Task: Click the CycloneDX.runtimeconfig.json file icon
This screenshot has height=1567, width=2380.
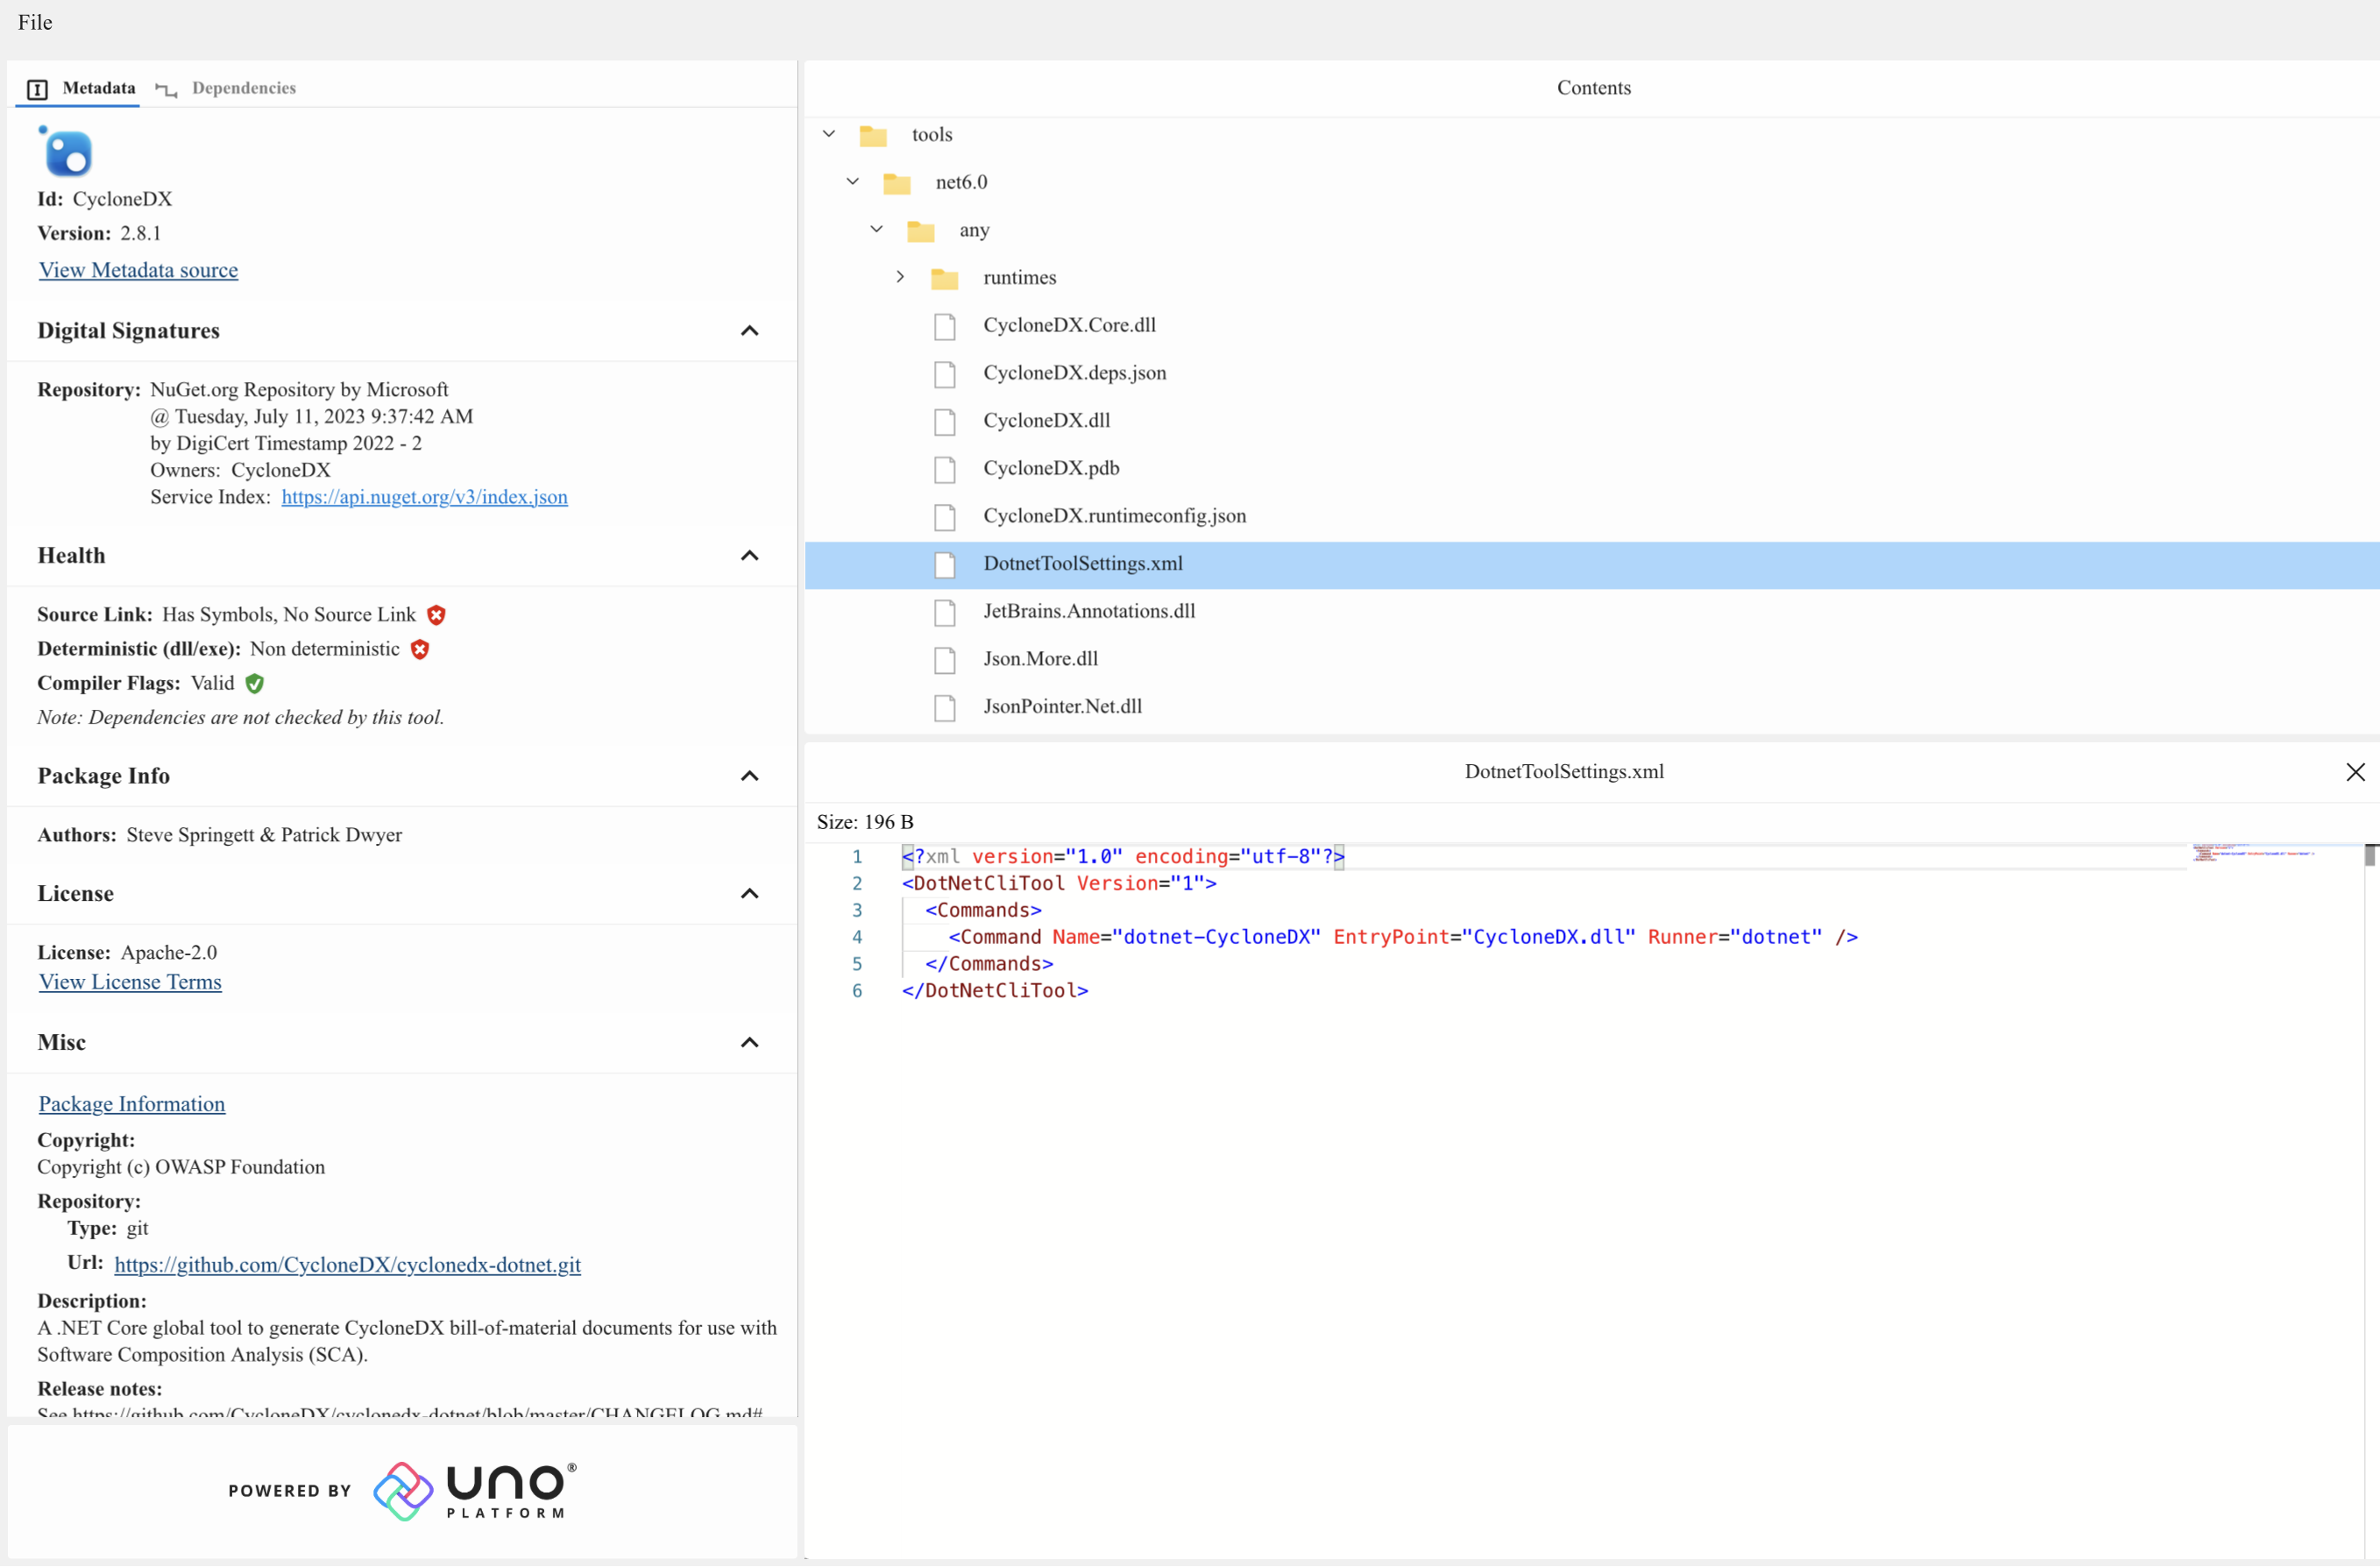Action: [945, 517]
